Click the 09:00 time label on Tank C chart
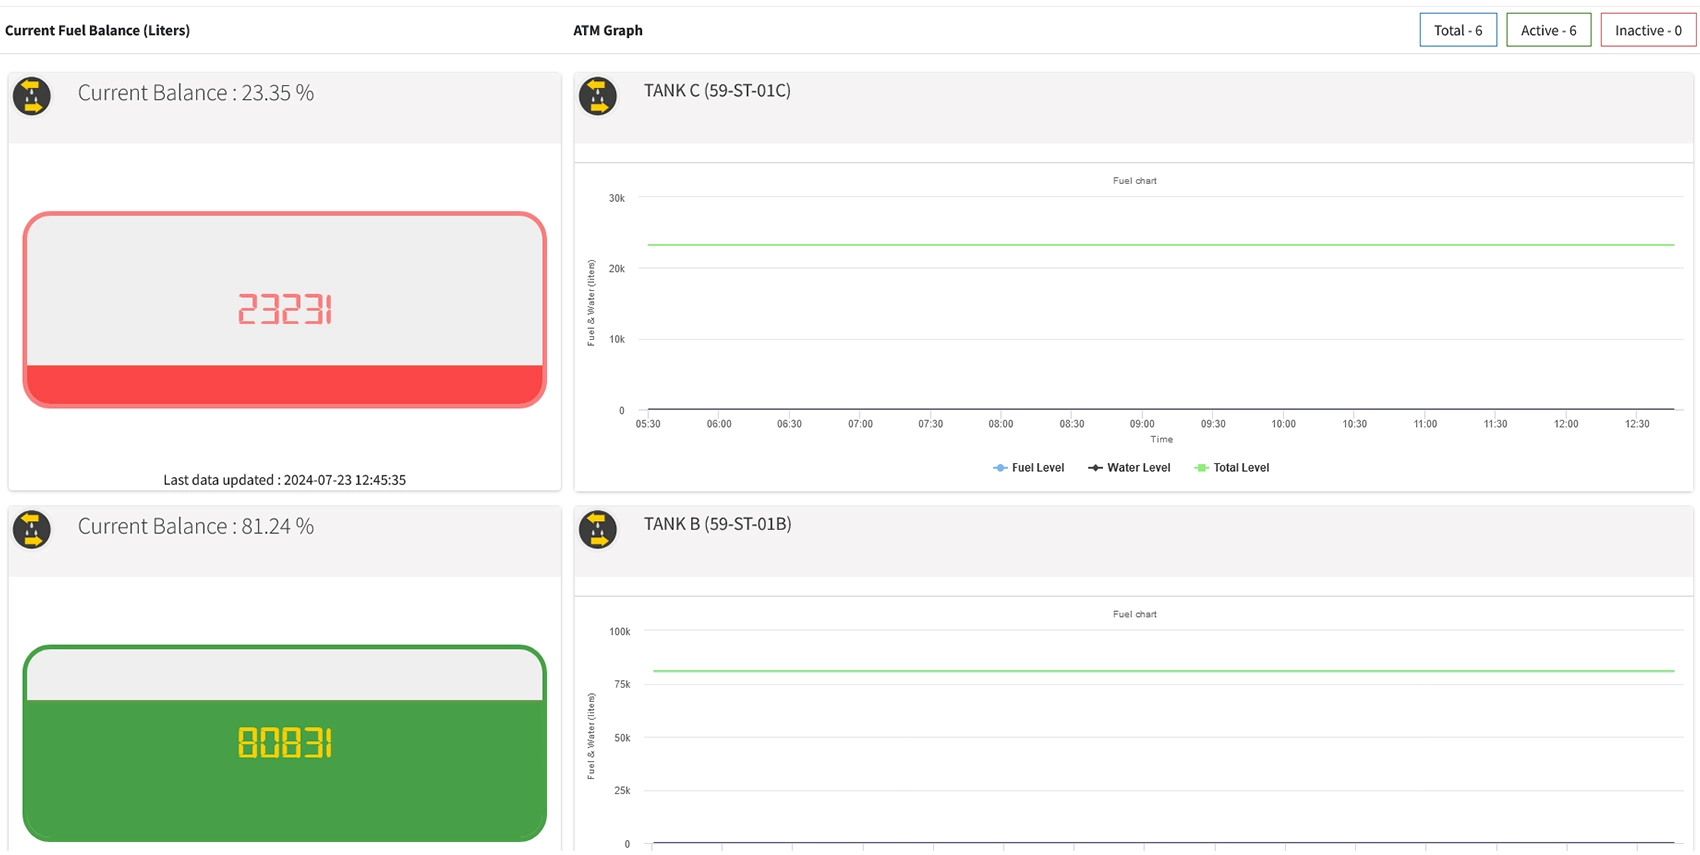Viewport: 1700px width, 855px height. pyautogui.click(x=1142, y=424)
